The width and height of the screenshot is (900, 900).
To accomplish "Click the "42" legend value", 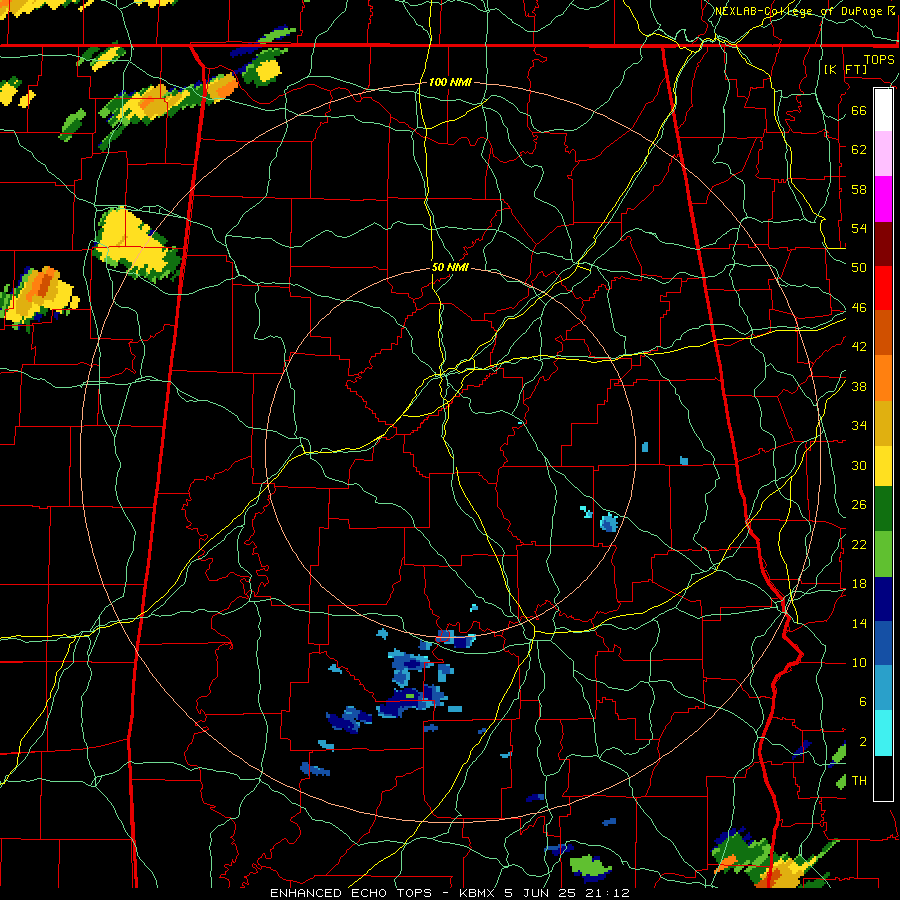I will tap(859, 347).
